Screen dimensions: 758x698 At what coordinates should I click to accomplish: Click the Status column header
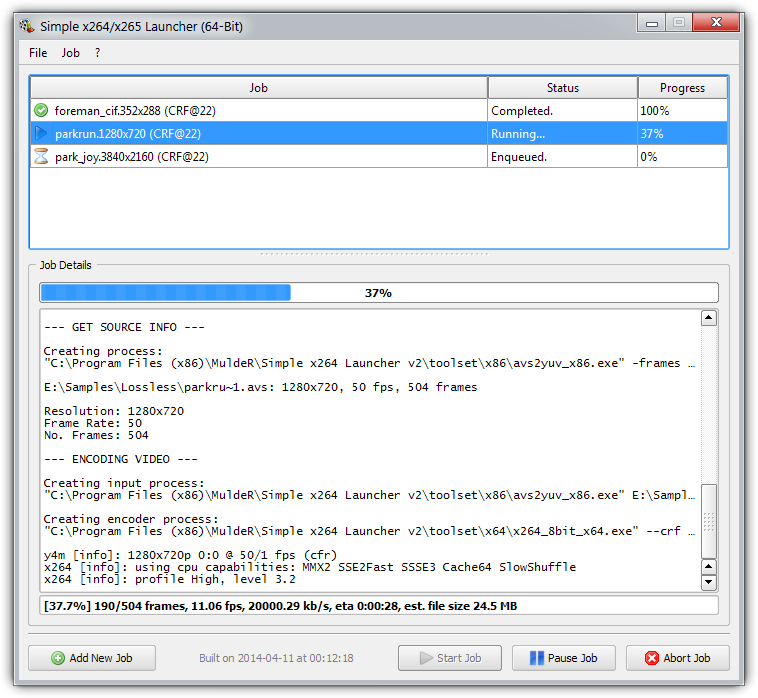[x=563, y=87]
